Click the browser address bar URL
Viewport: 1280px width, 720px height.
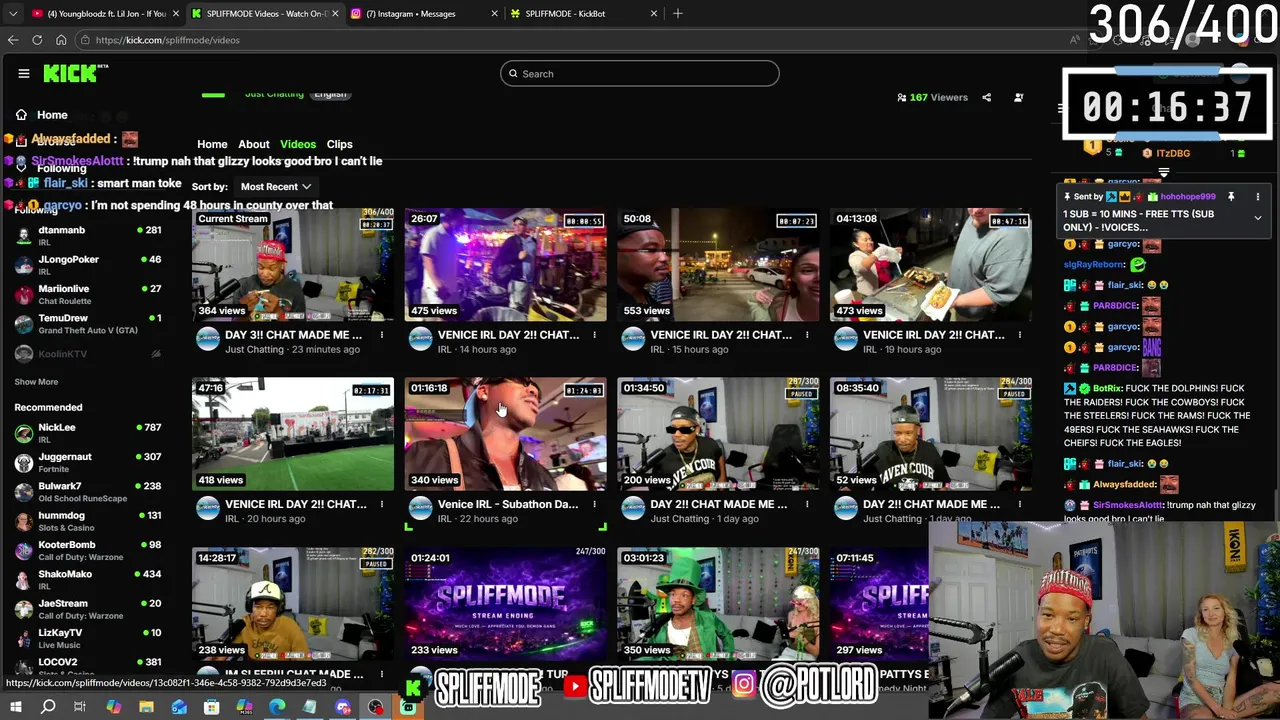point(168,40)
